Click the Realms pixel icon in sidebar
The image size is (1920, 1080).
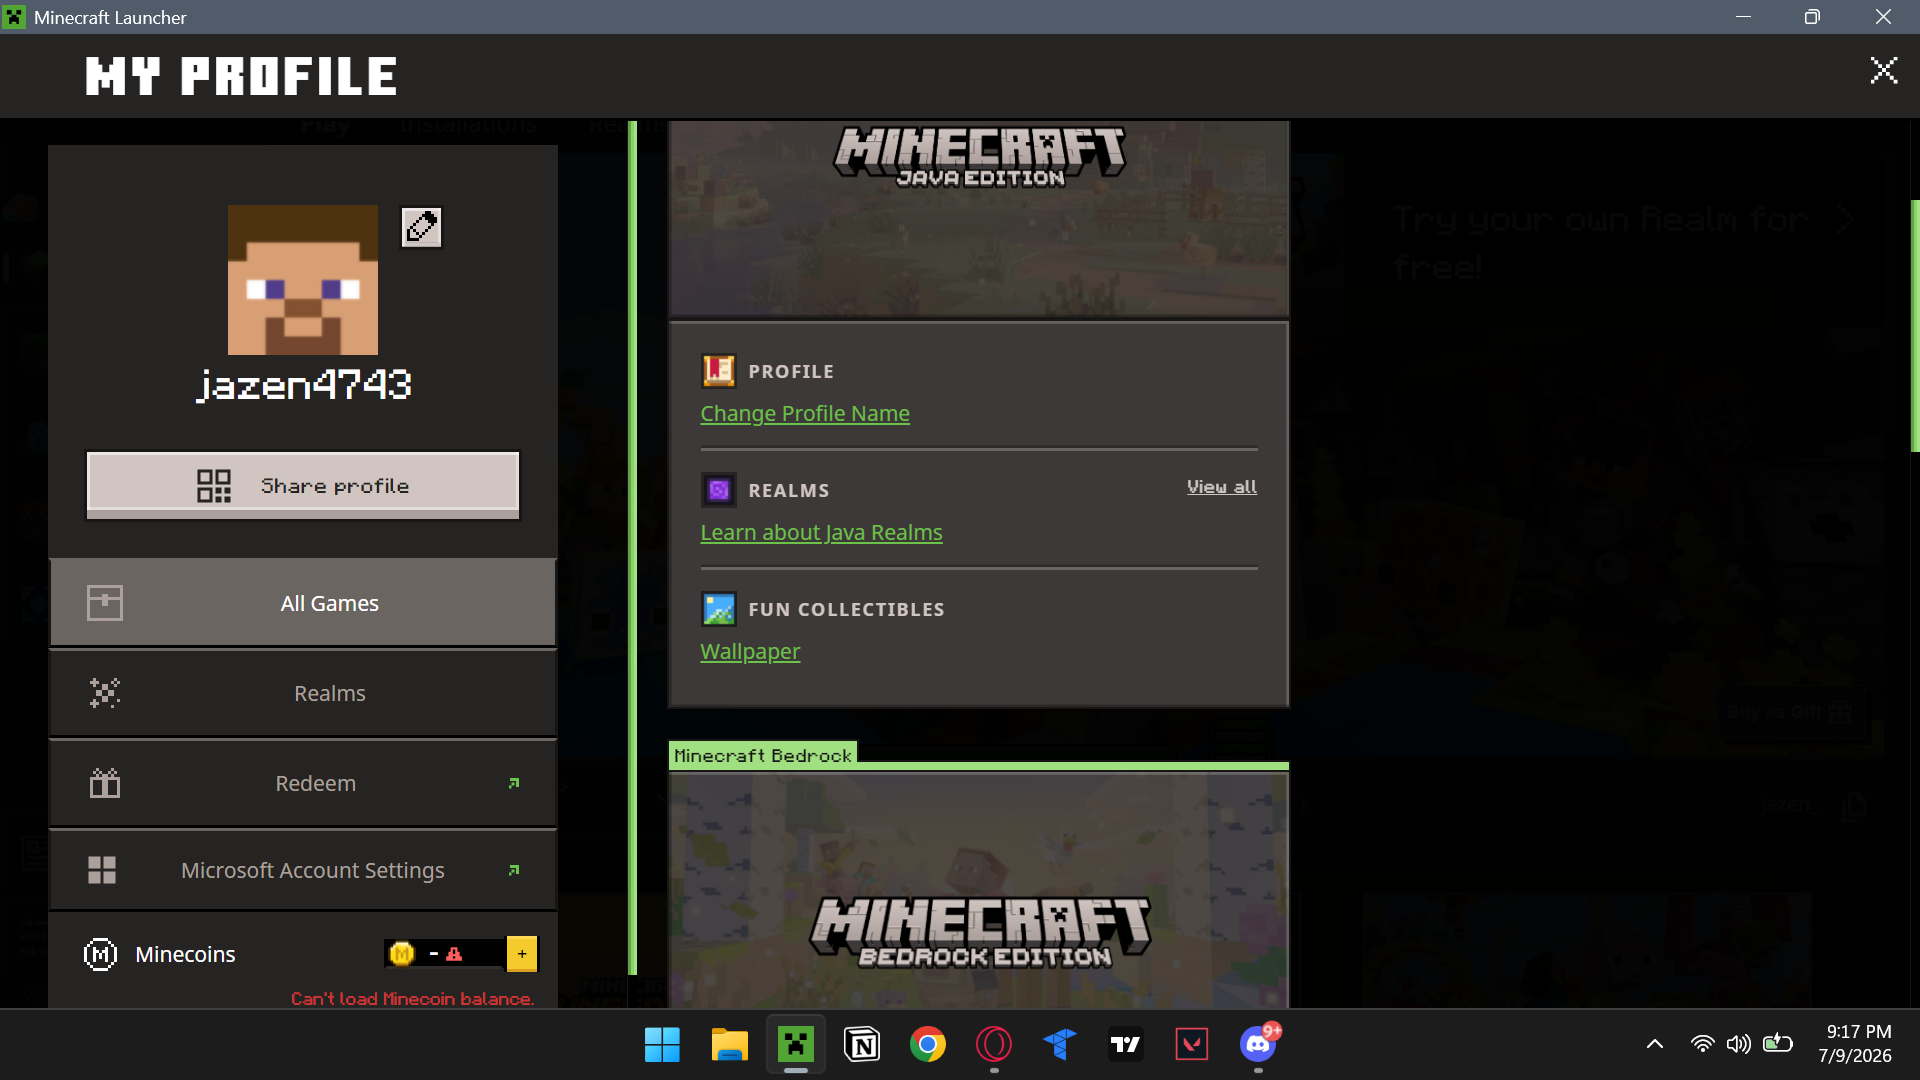105,693
